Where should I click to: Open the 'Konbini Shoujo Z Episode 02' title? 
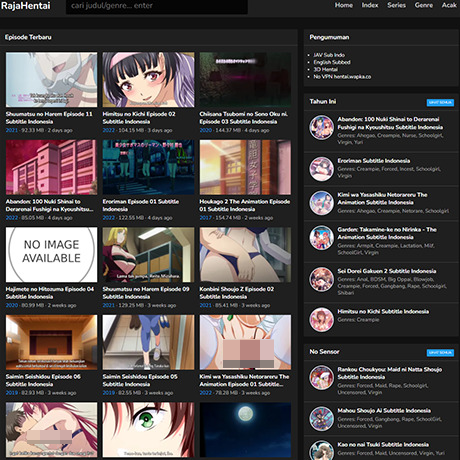pos(237,293)
